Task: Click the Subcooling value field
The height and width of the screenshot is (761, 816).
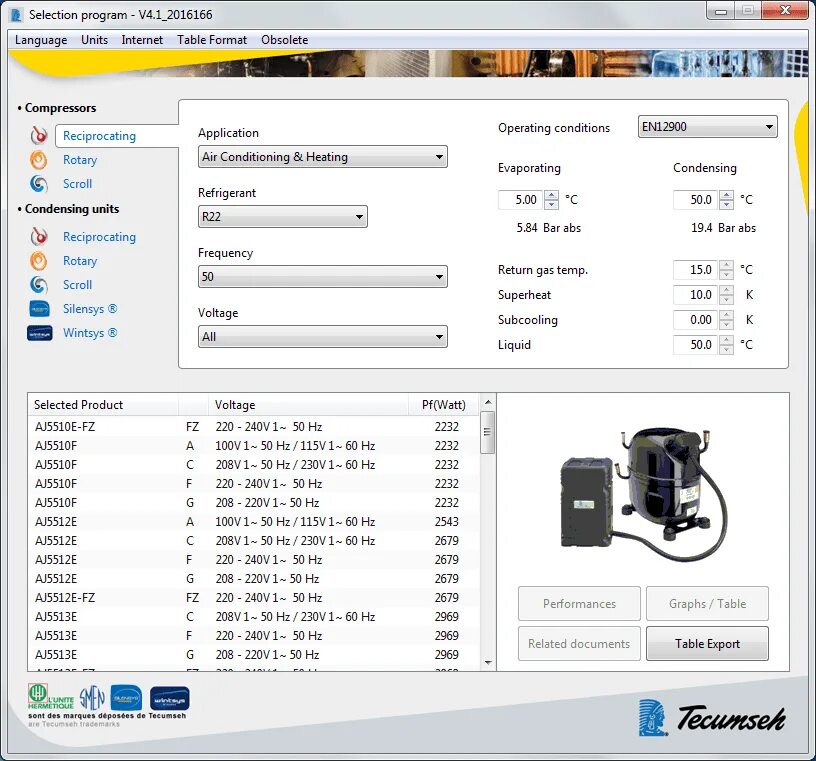Action: [x=696, y=320]
